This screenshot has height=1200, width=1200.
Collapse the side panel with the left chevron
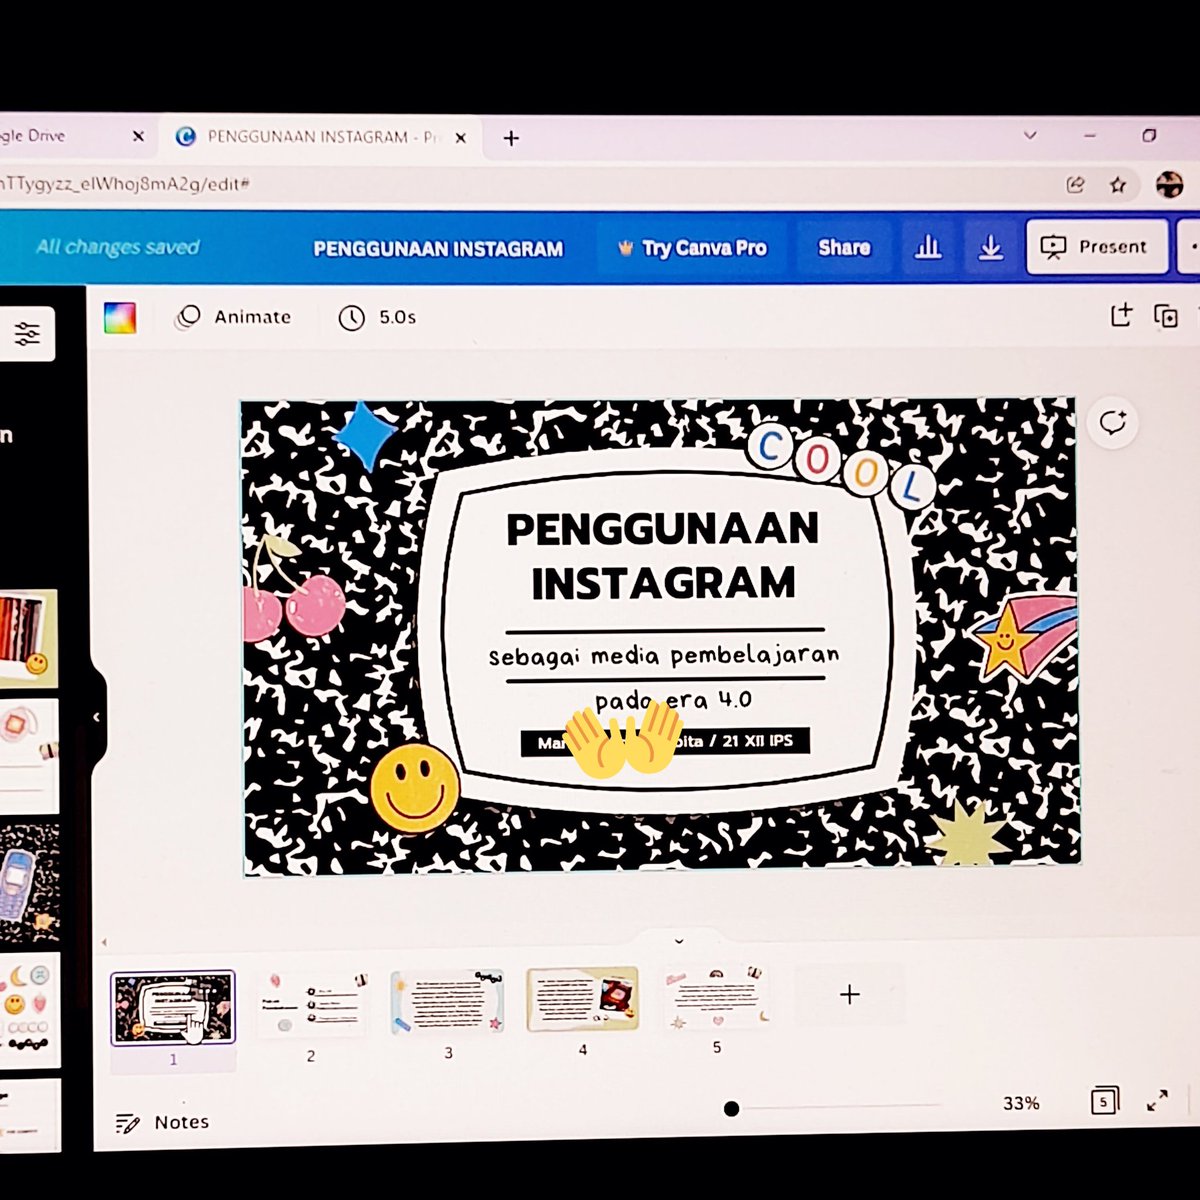[96, 715]
